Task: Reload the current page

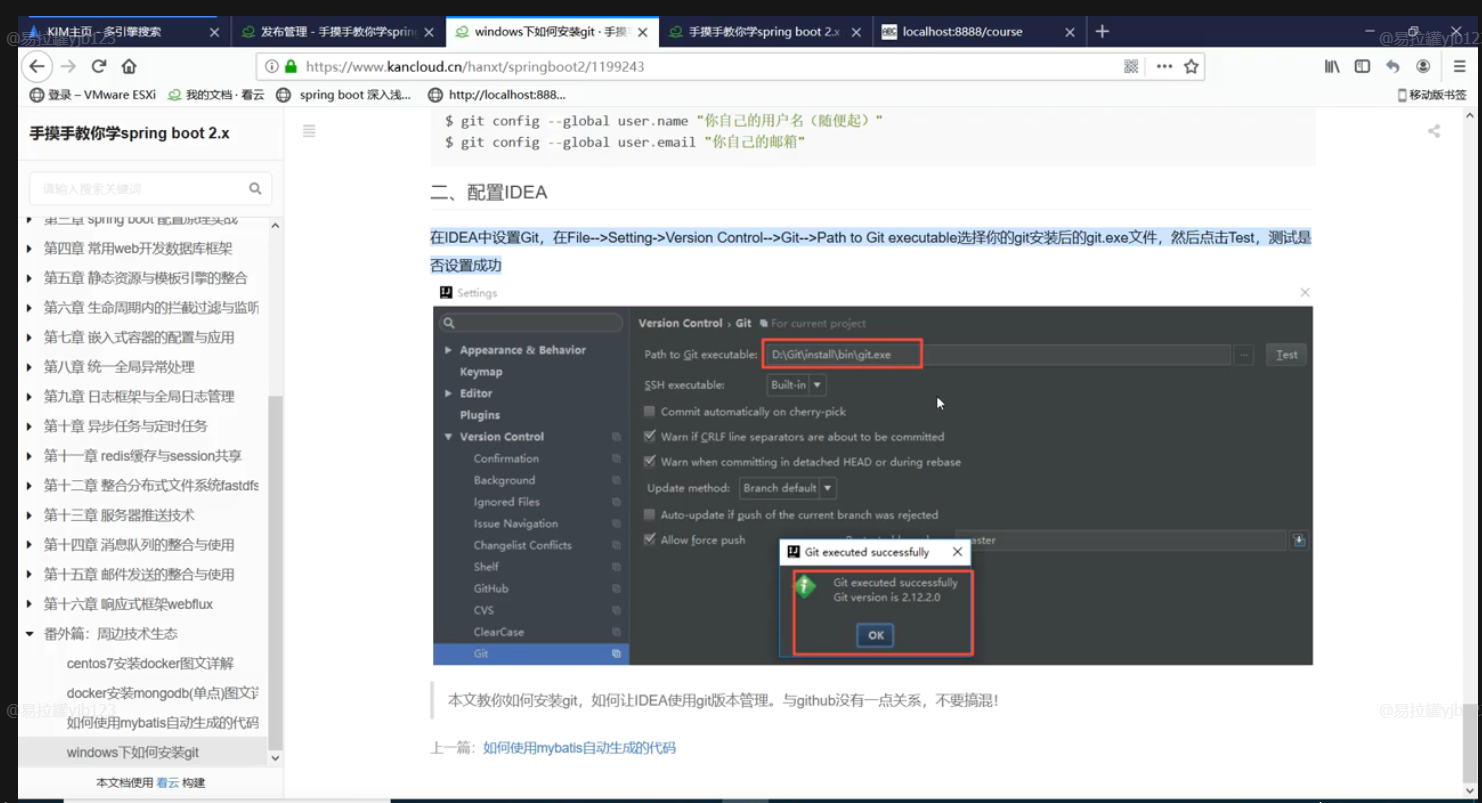Action: pos(98,67)
